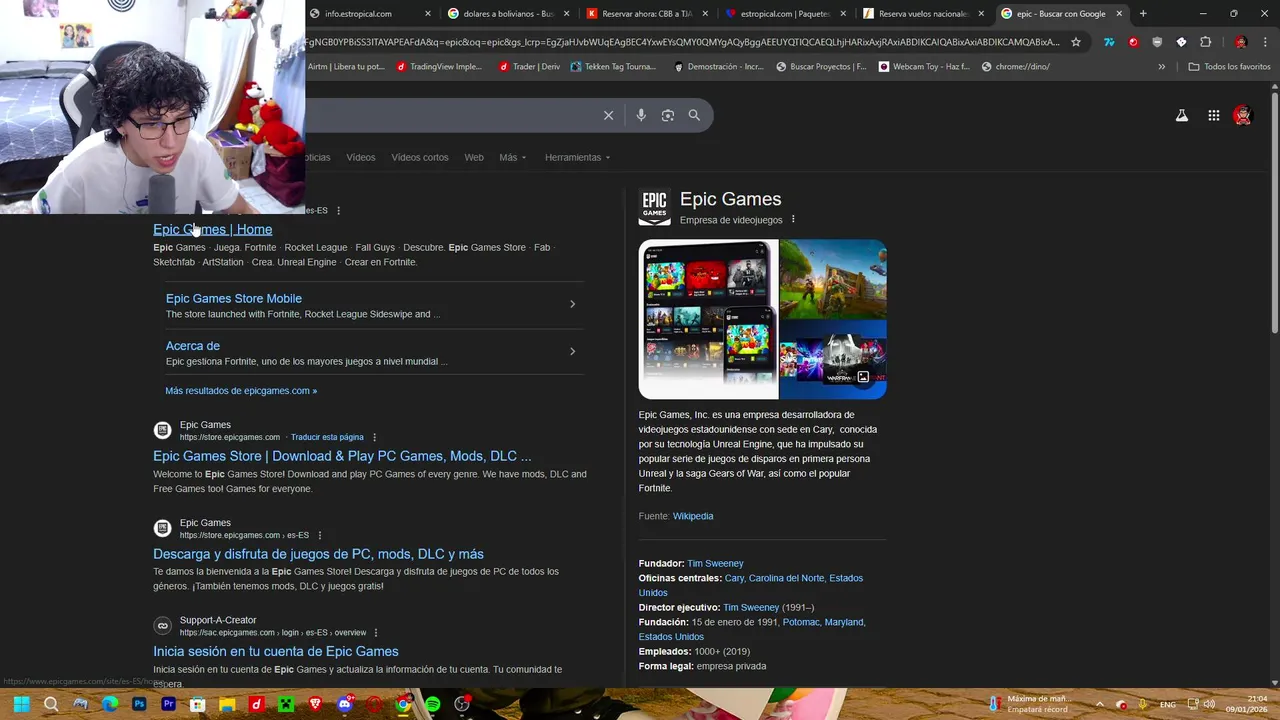The height and width of the screenshot is (720, 1280).
Task: Show more images in Epic Games panel
Action: click(863, 377)
